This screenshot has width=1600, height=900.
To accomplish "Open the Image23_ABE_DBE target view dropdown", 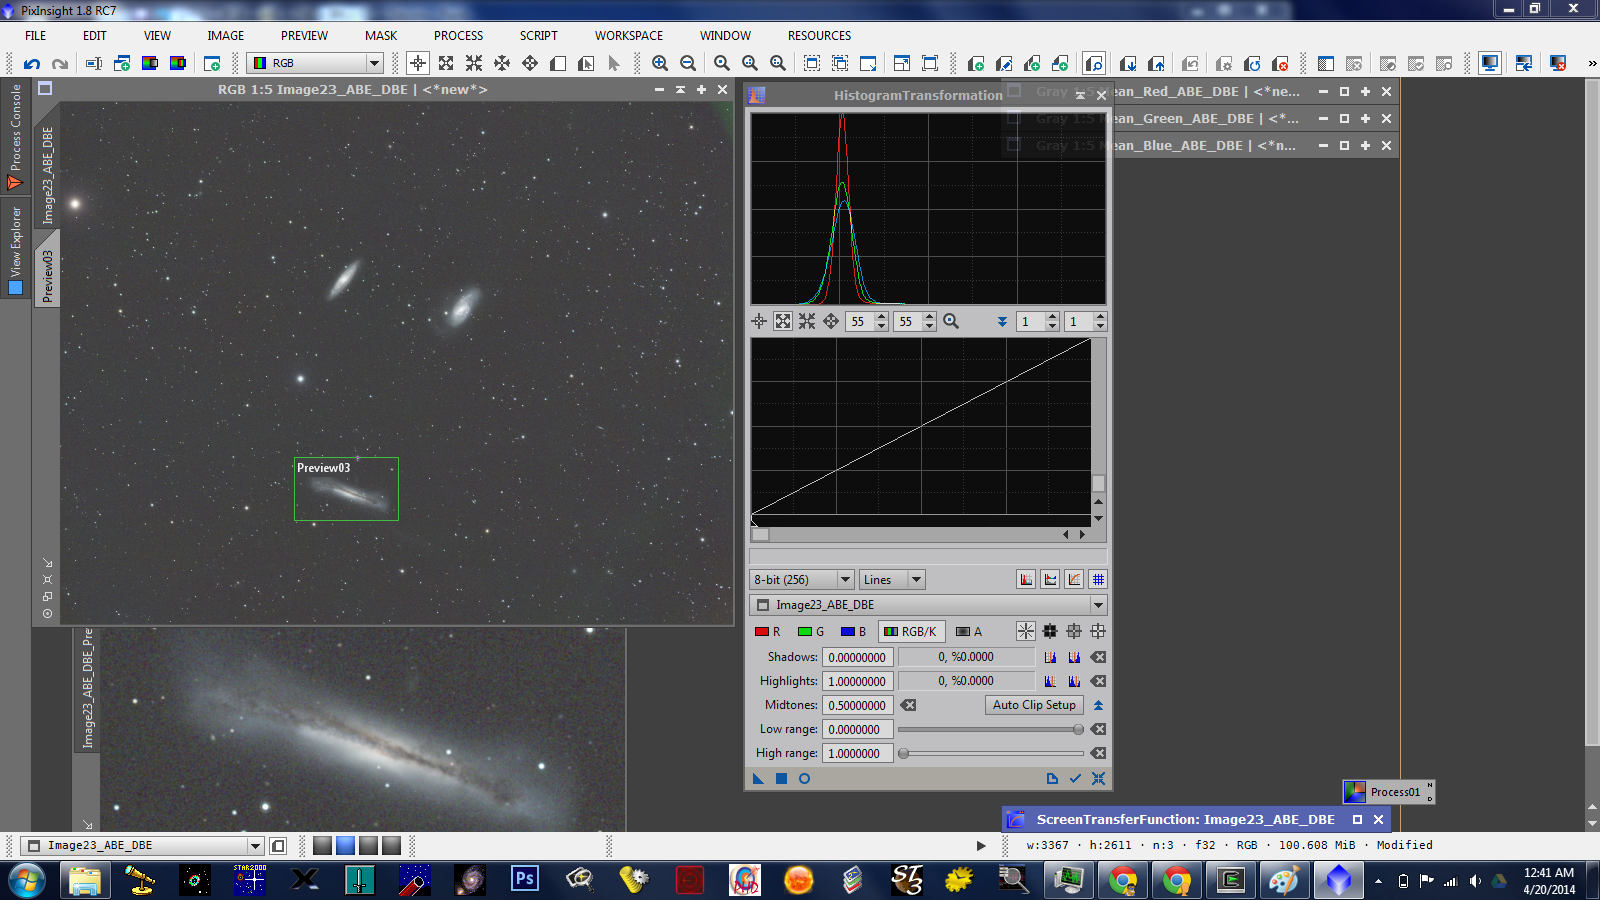I will click(928, 605).
